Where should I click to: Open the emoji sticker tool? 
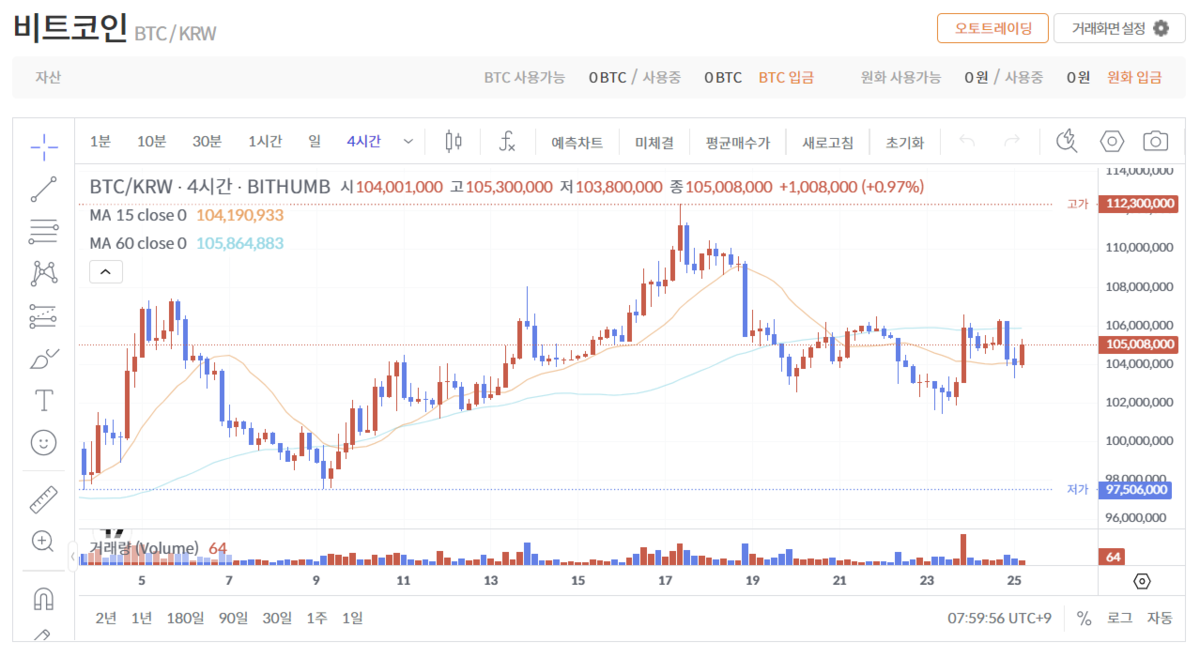[44, 442]
